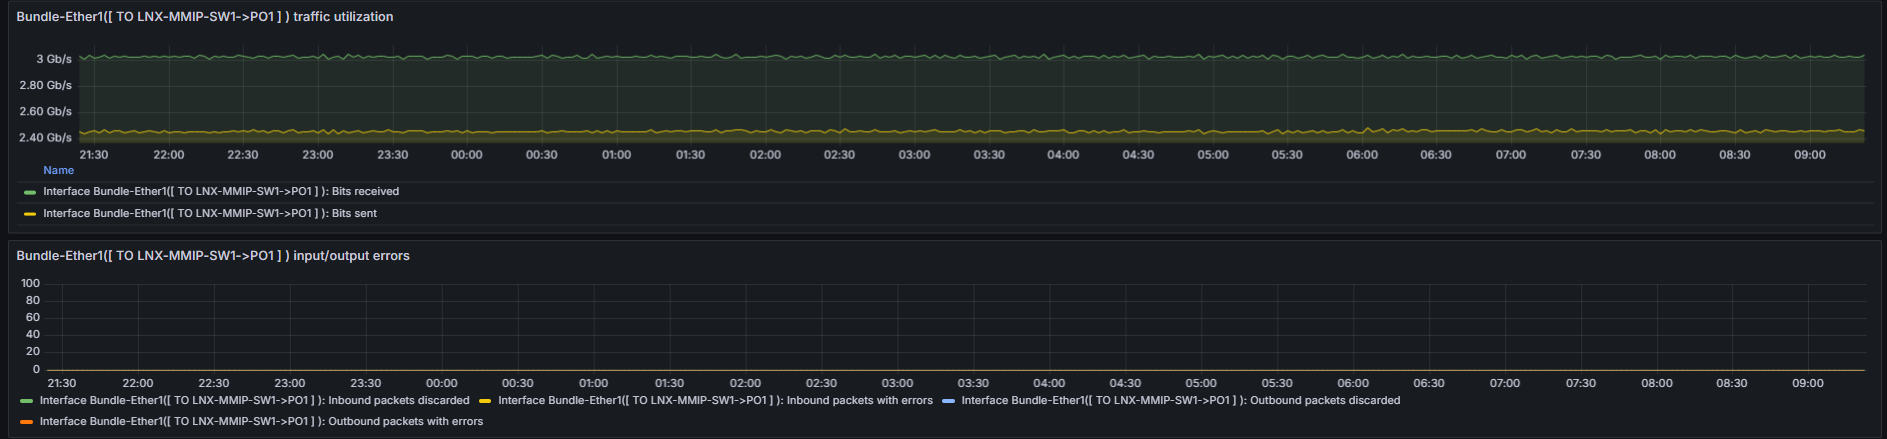Toggle the Bits sent series in legend
This screenshot has height=439, width=1887.
pos(210,214)
